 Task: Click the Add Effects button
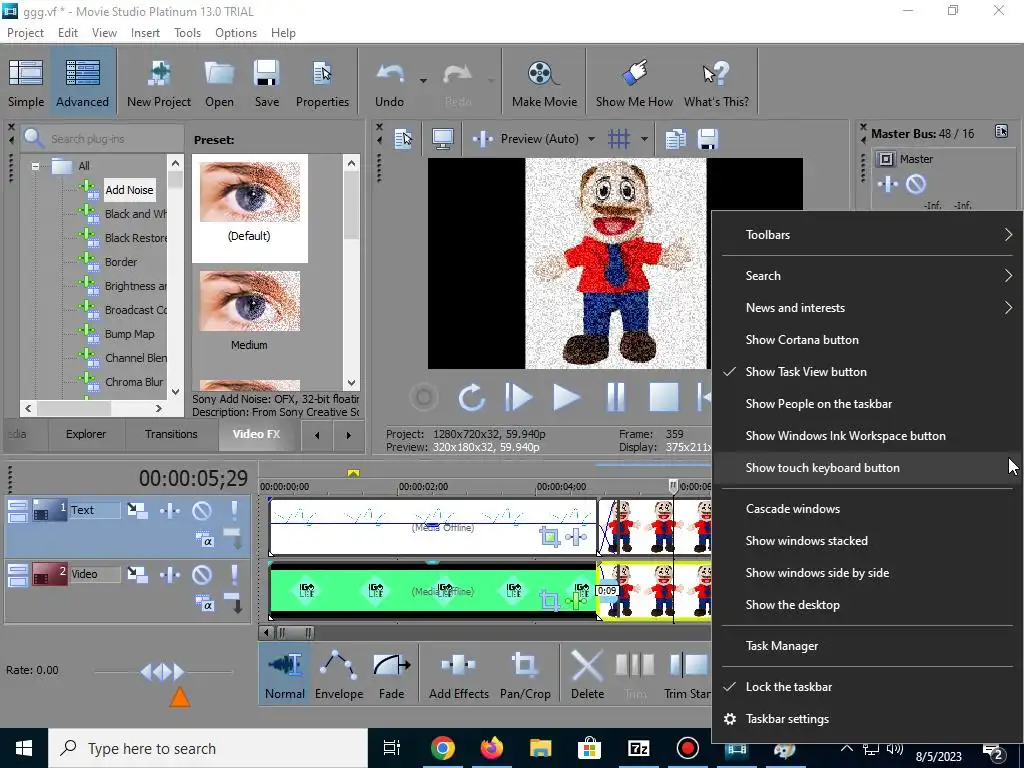click(x=458, y=675)
